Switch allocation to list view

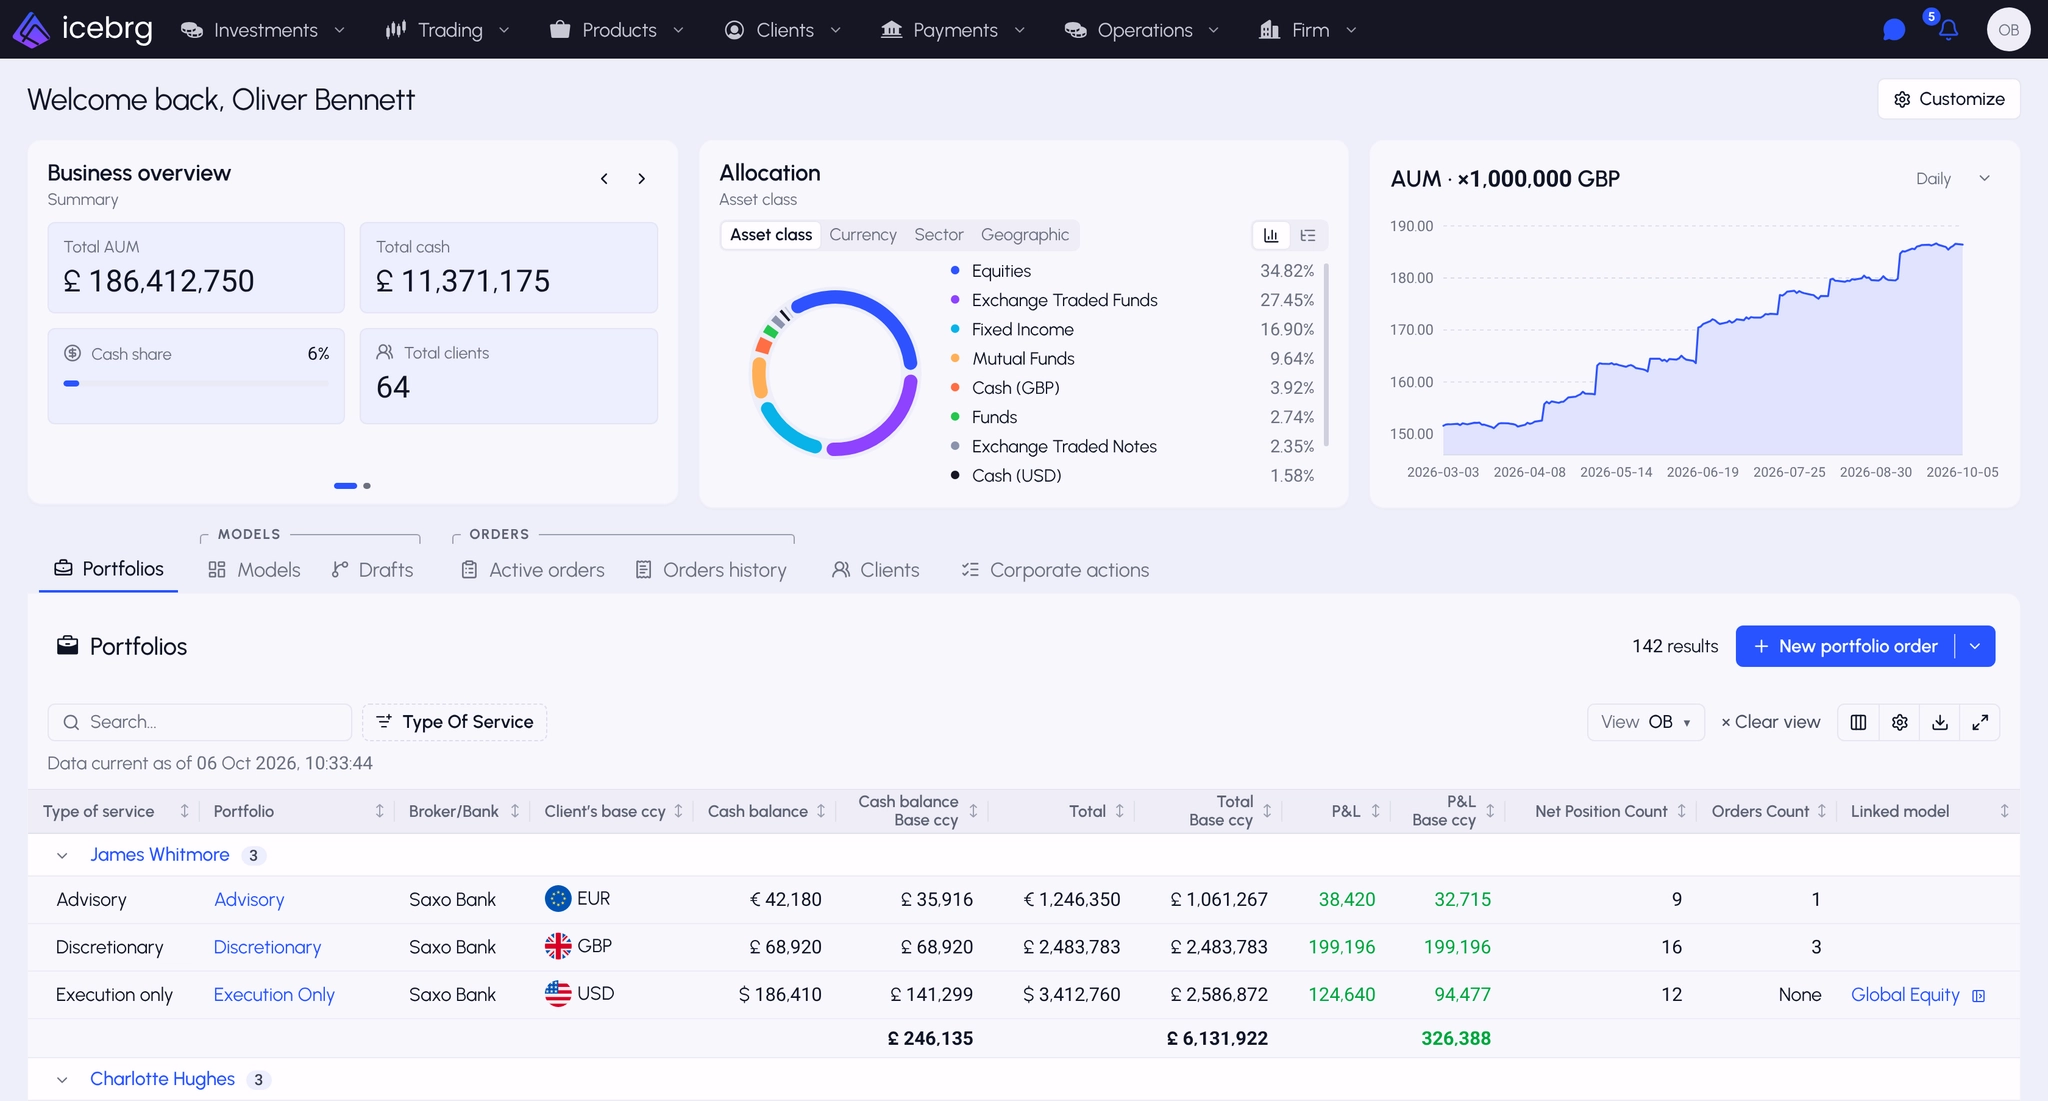[1308, 235]
